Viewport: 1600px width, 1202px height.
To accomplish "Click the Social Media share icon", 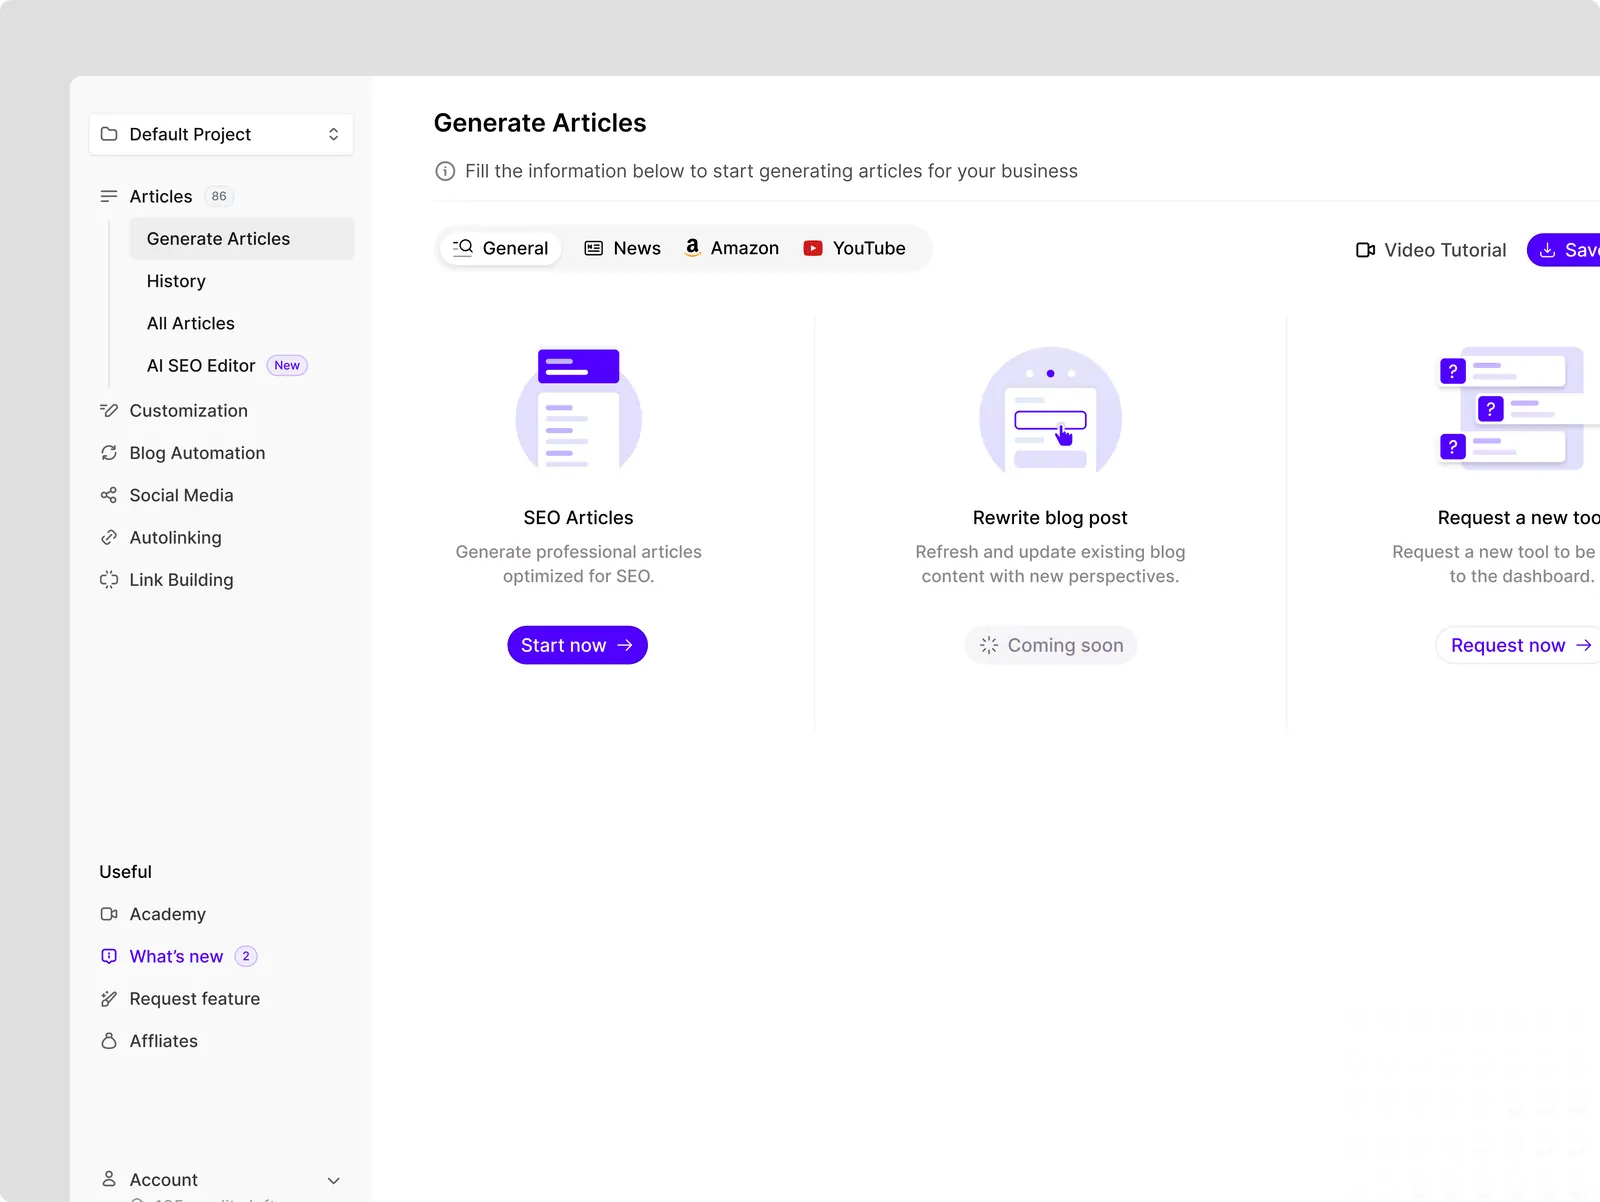I will (x=109, y=495).
